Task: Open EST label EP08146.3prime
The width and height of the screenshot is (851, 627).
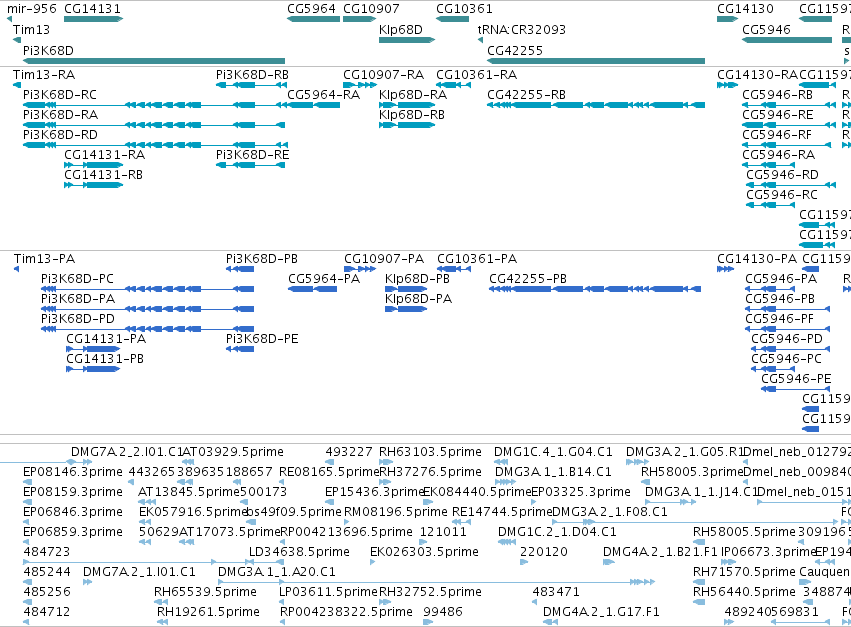Action: pos(73,472)
